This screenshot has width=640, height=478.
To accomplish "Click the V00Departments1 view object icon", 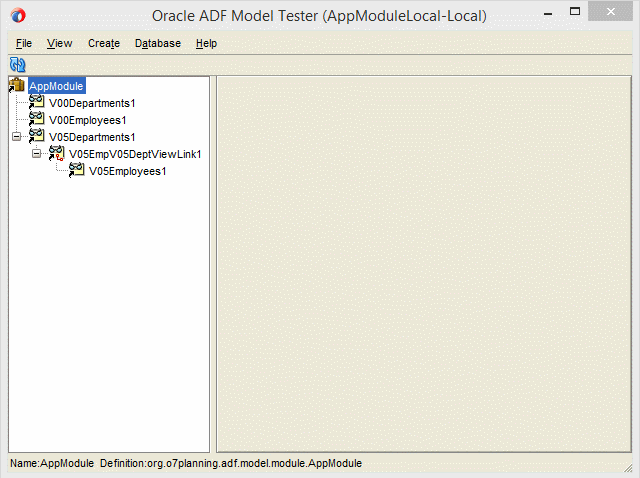I will [36, 102].
